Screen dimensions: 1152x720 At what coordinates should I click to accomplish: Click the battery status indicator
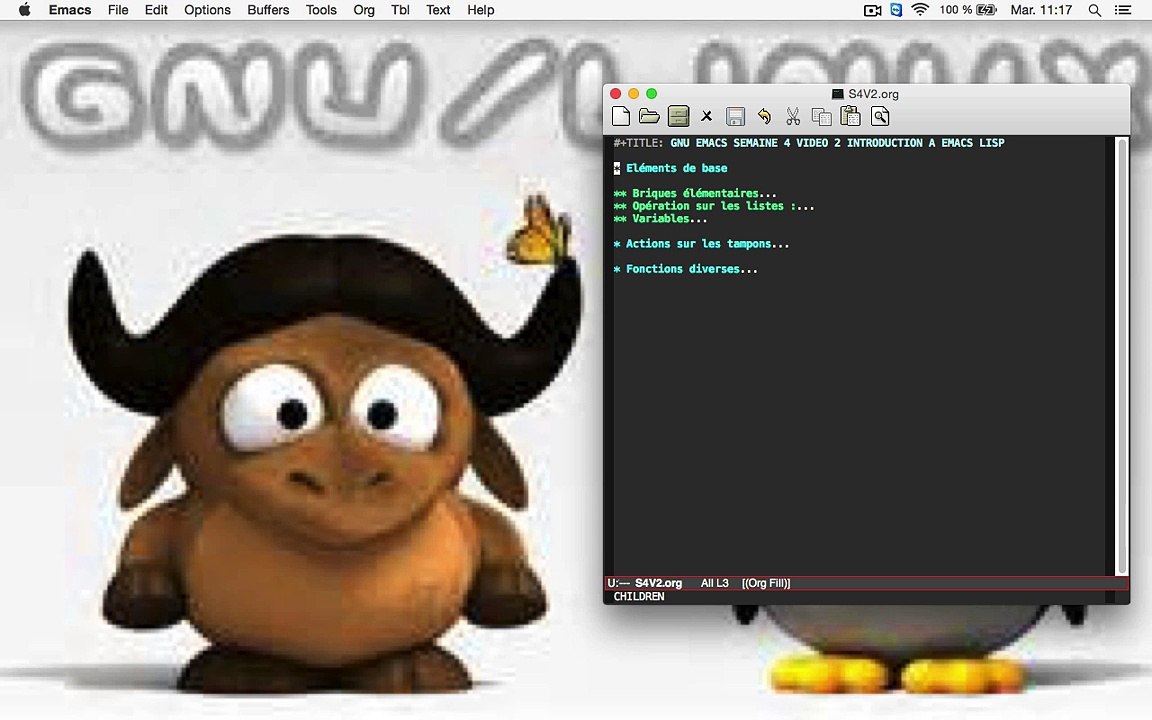tap(968, 10)
